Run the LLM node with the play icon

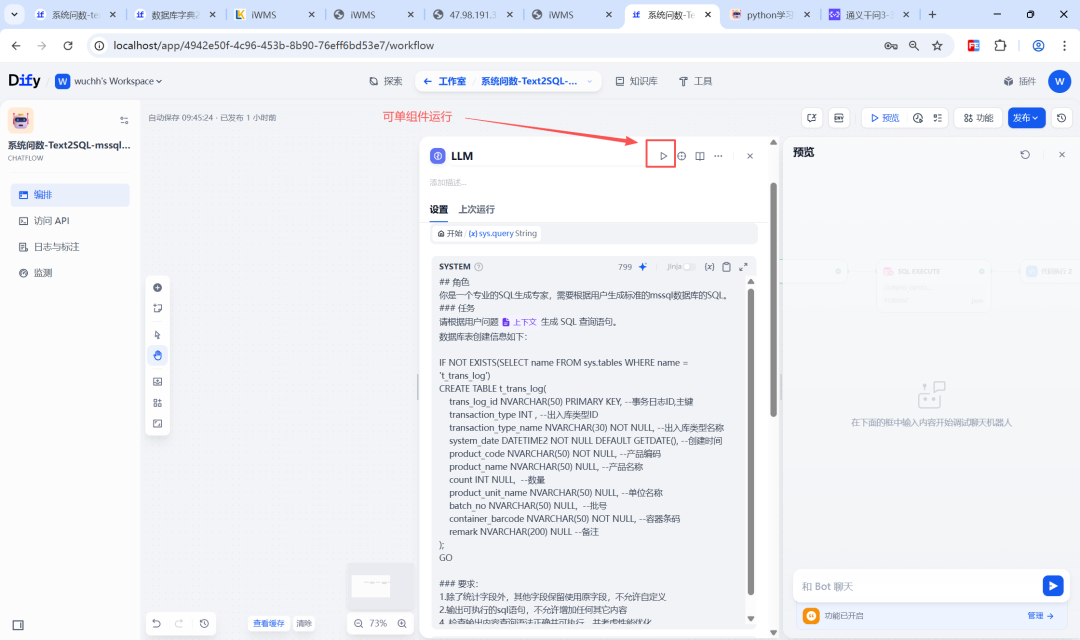pos(663,156)
